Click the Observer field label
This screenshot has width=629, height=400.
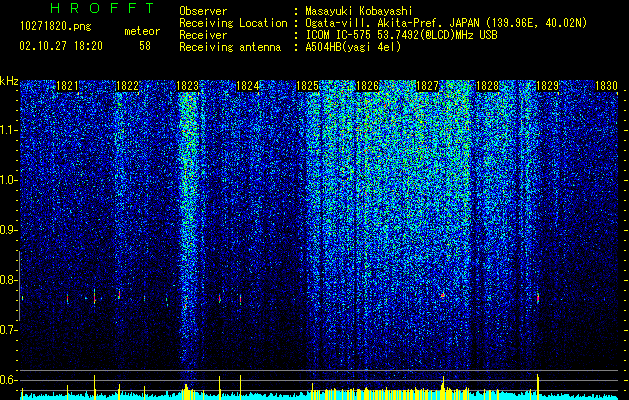[x=203, y=11]
